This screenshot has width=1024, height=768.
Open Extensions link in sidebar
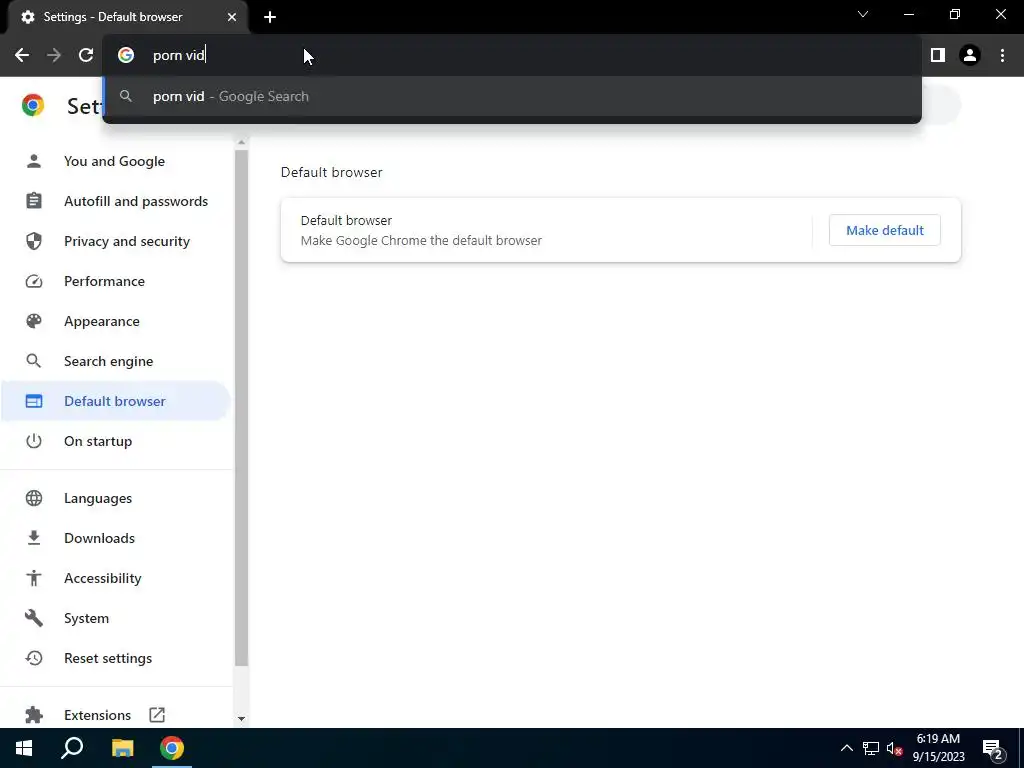coord(97,715)
